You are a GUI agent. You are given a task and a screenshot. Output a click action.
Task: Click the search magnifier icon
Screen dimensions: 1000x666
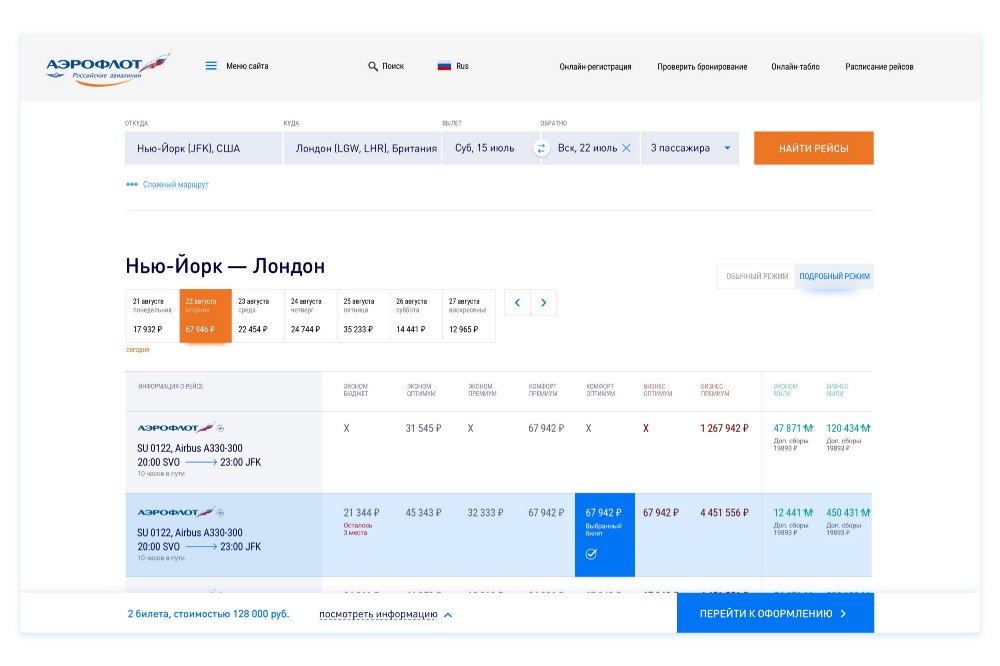[373, 66]
